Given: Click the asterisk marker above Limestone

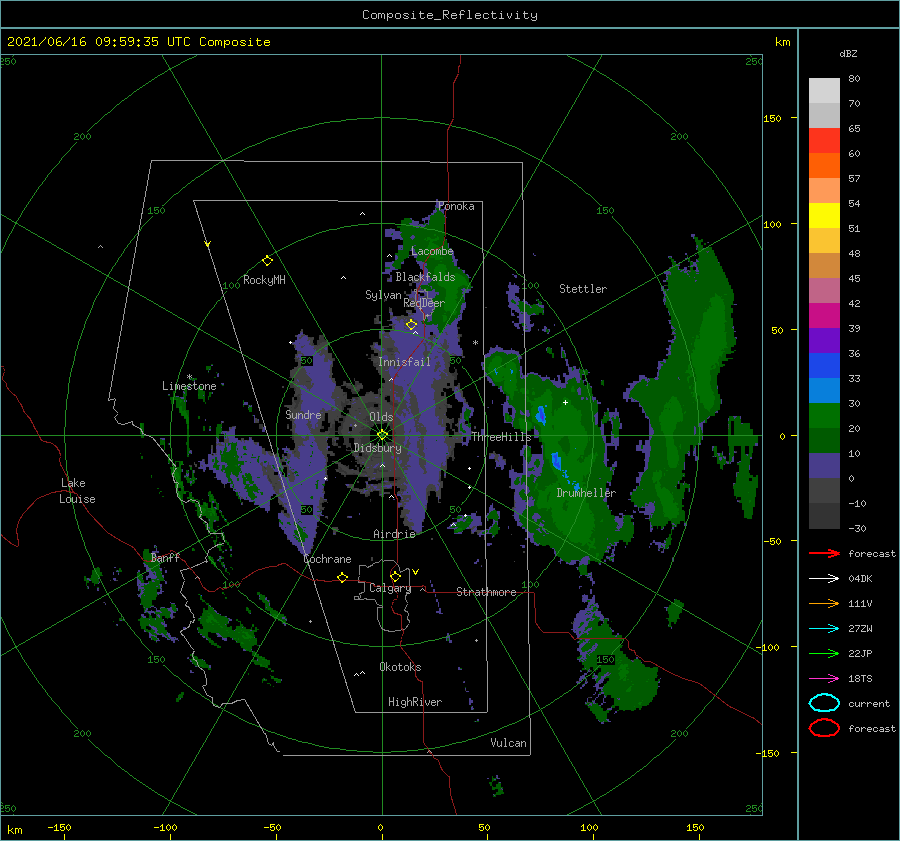Looking at the screenshot, I should coord(189,377).
